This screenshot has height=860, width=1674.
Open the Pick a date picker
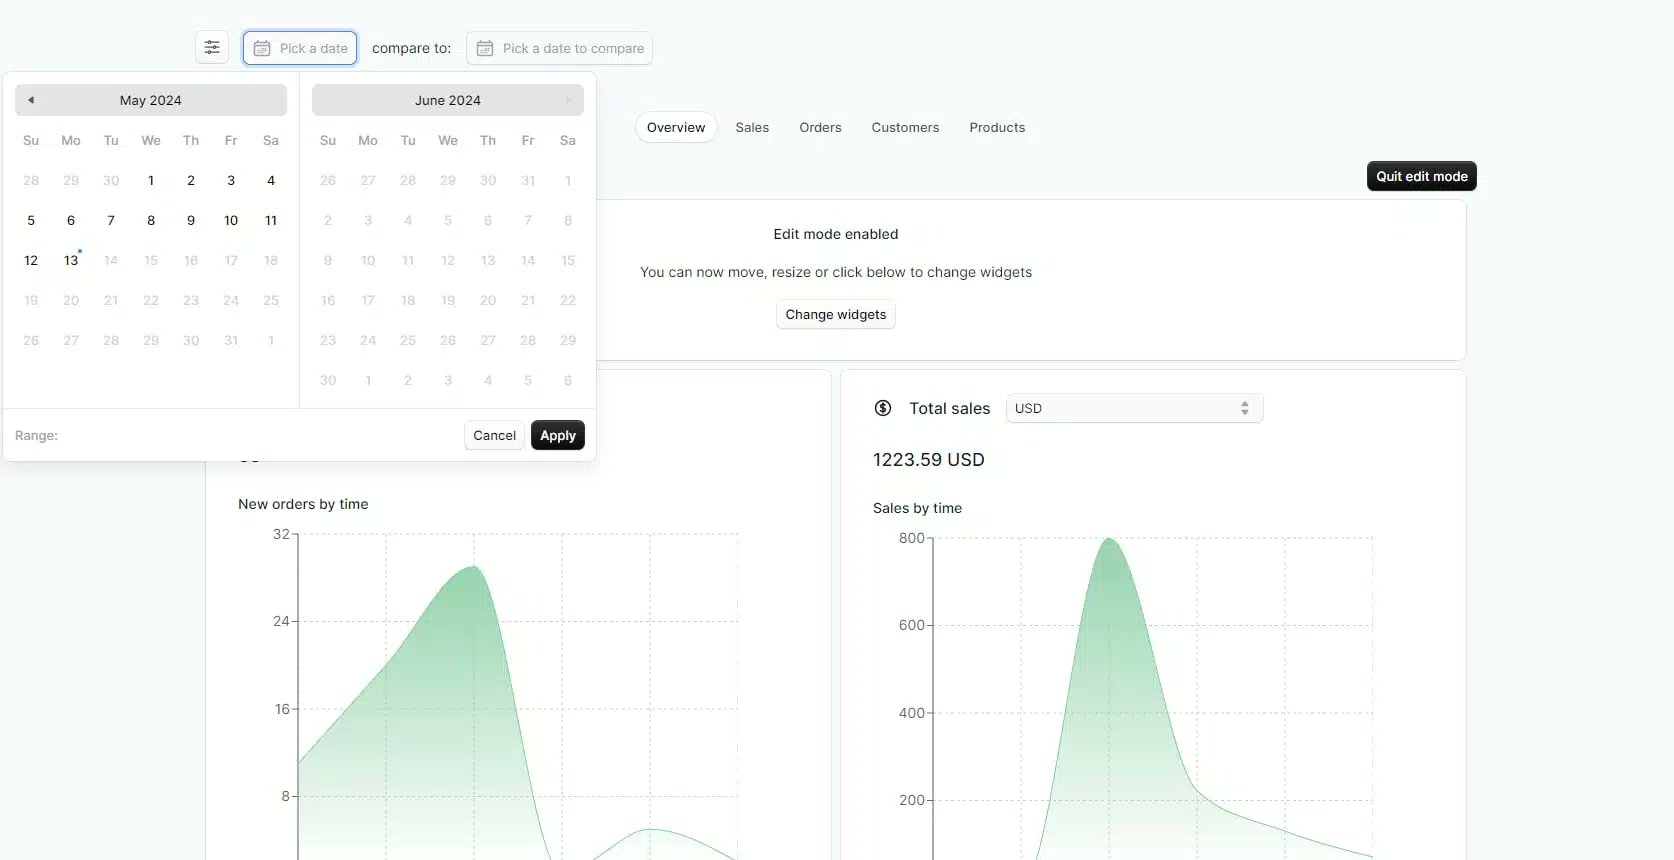pyautogui.click(x=300, y=48)
